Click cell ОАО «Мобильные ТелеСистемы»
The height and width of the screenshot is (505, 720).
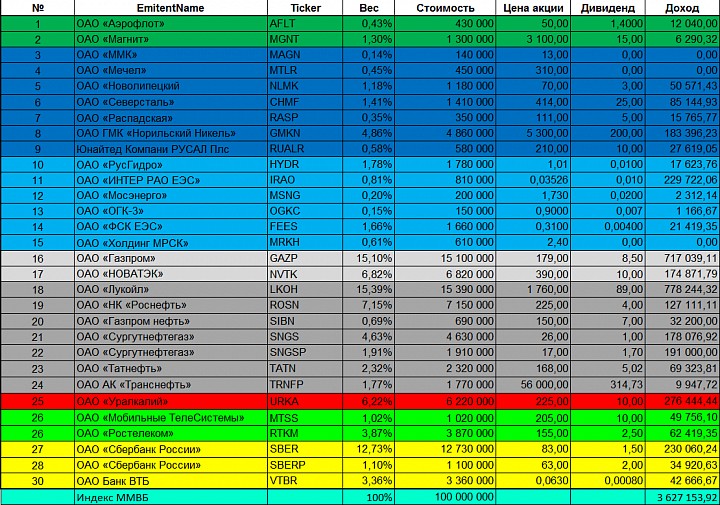(170, 418)
